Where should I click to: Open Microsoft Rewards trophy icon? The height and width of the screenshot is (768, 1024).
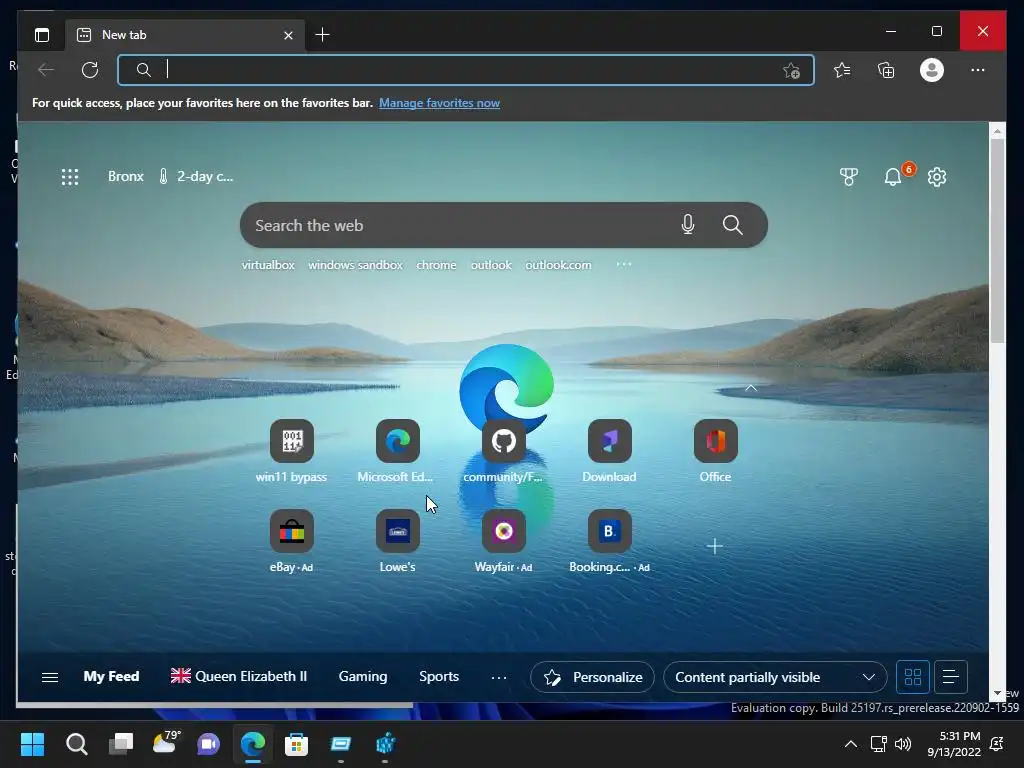(x=848, y=176)
